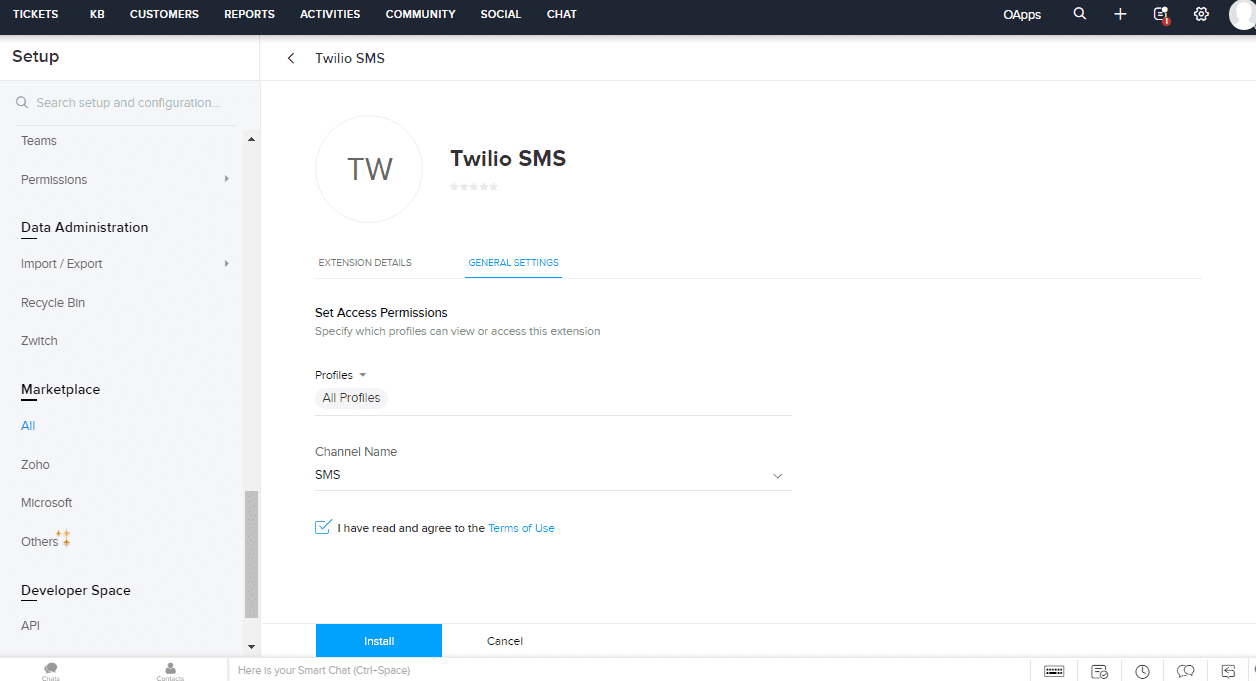Expand the Profiles dropdown arrow

click(x=363, y=375)
